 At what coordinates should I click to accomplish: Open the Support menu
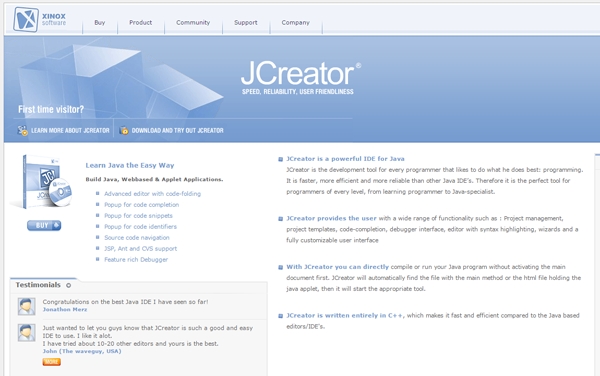pos(246,23)
